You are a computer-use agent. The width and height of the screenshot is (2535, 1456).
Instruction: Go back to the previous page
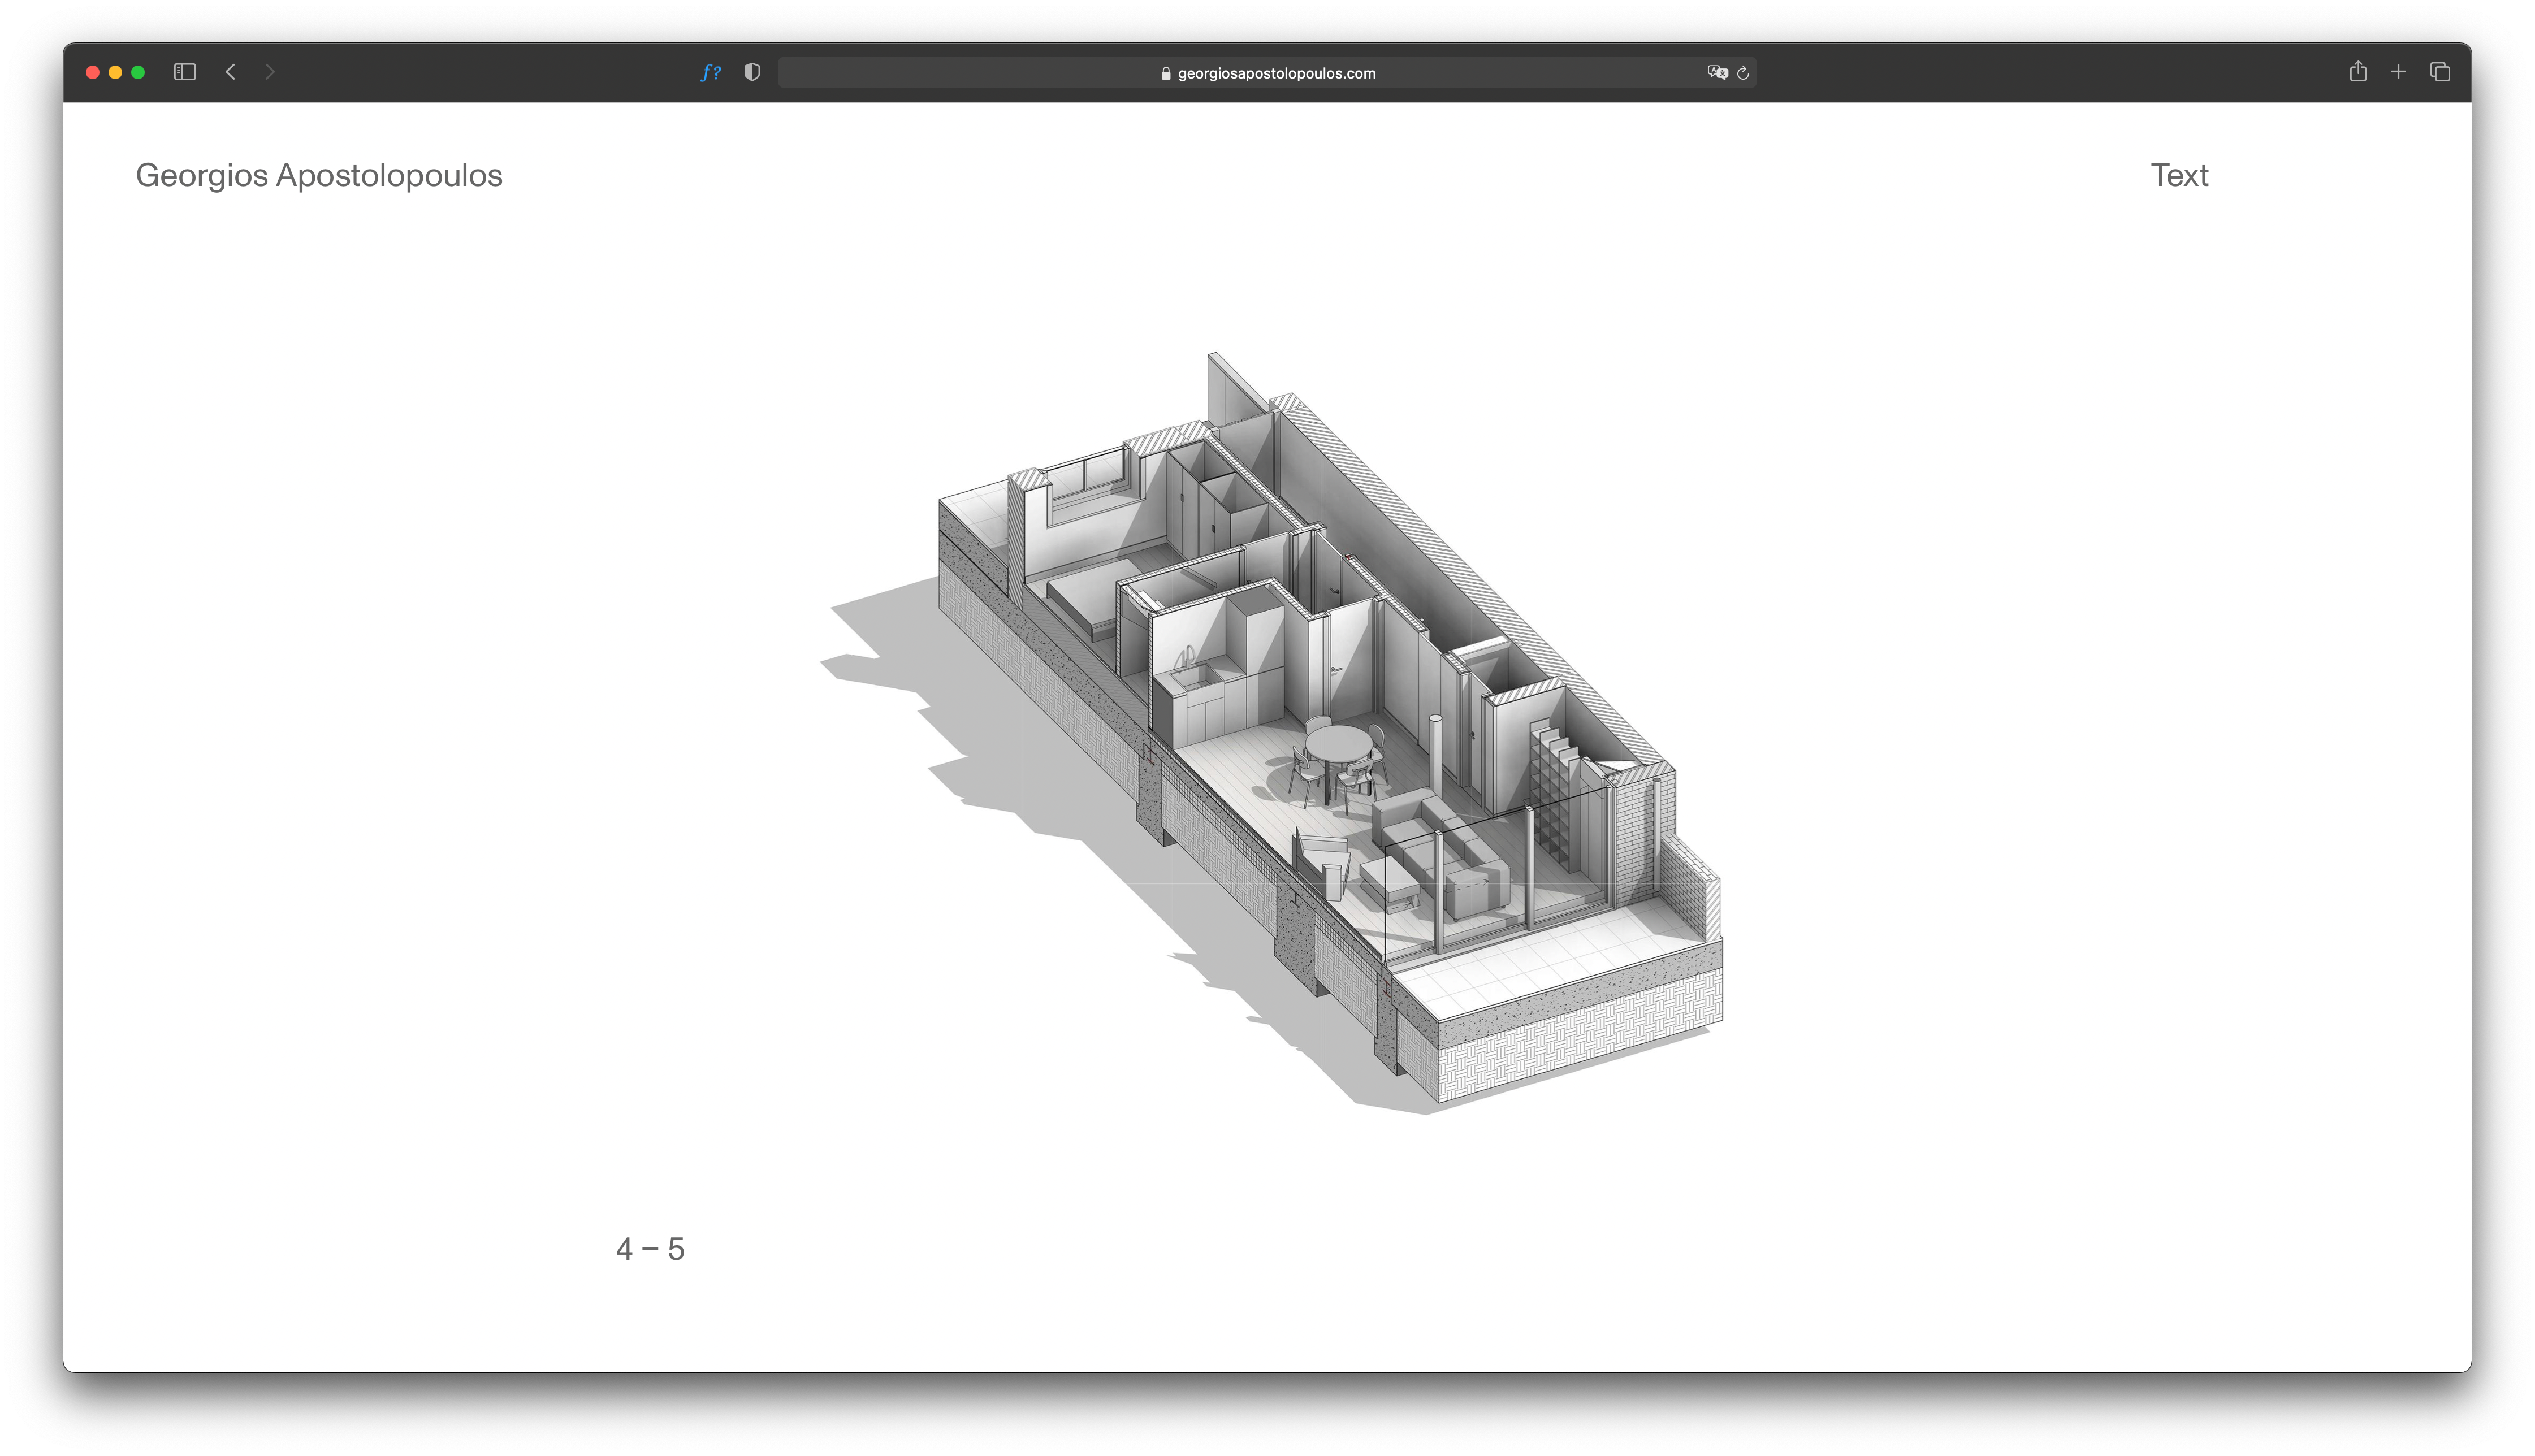[x=231, y=72]
